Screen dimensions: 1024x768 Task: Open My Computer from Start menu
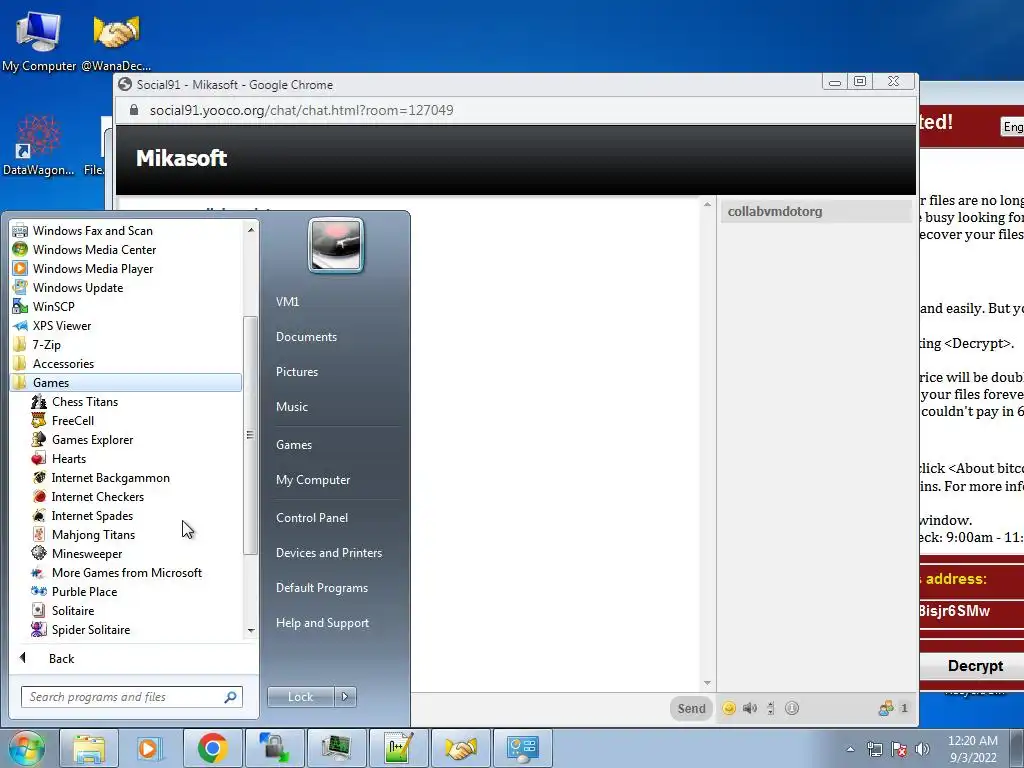313,480
